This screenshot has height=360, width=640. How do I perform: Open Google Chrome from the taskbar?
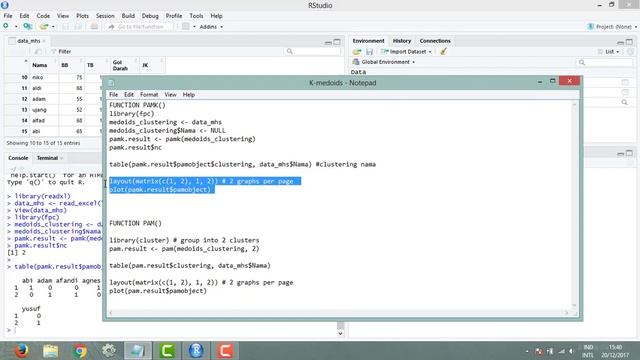(80, 351)
